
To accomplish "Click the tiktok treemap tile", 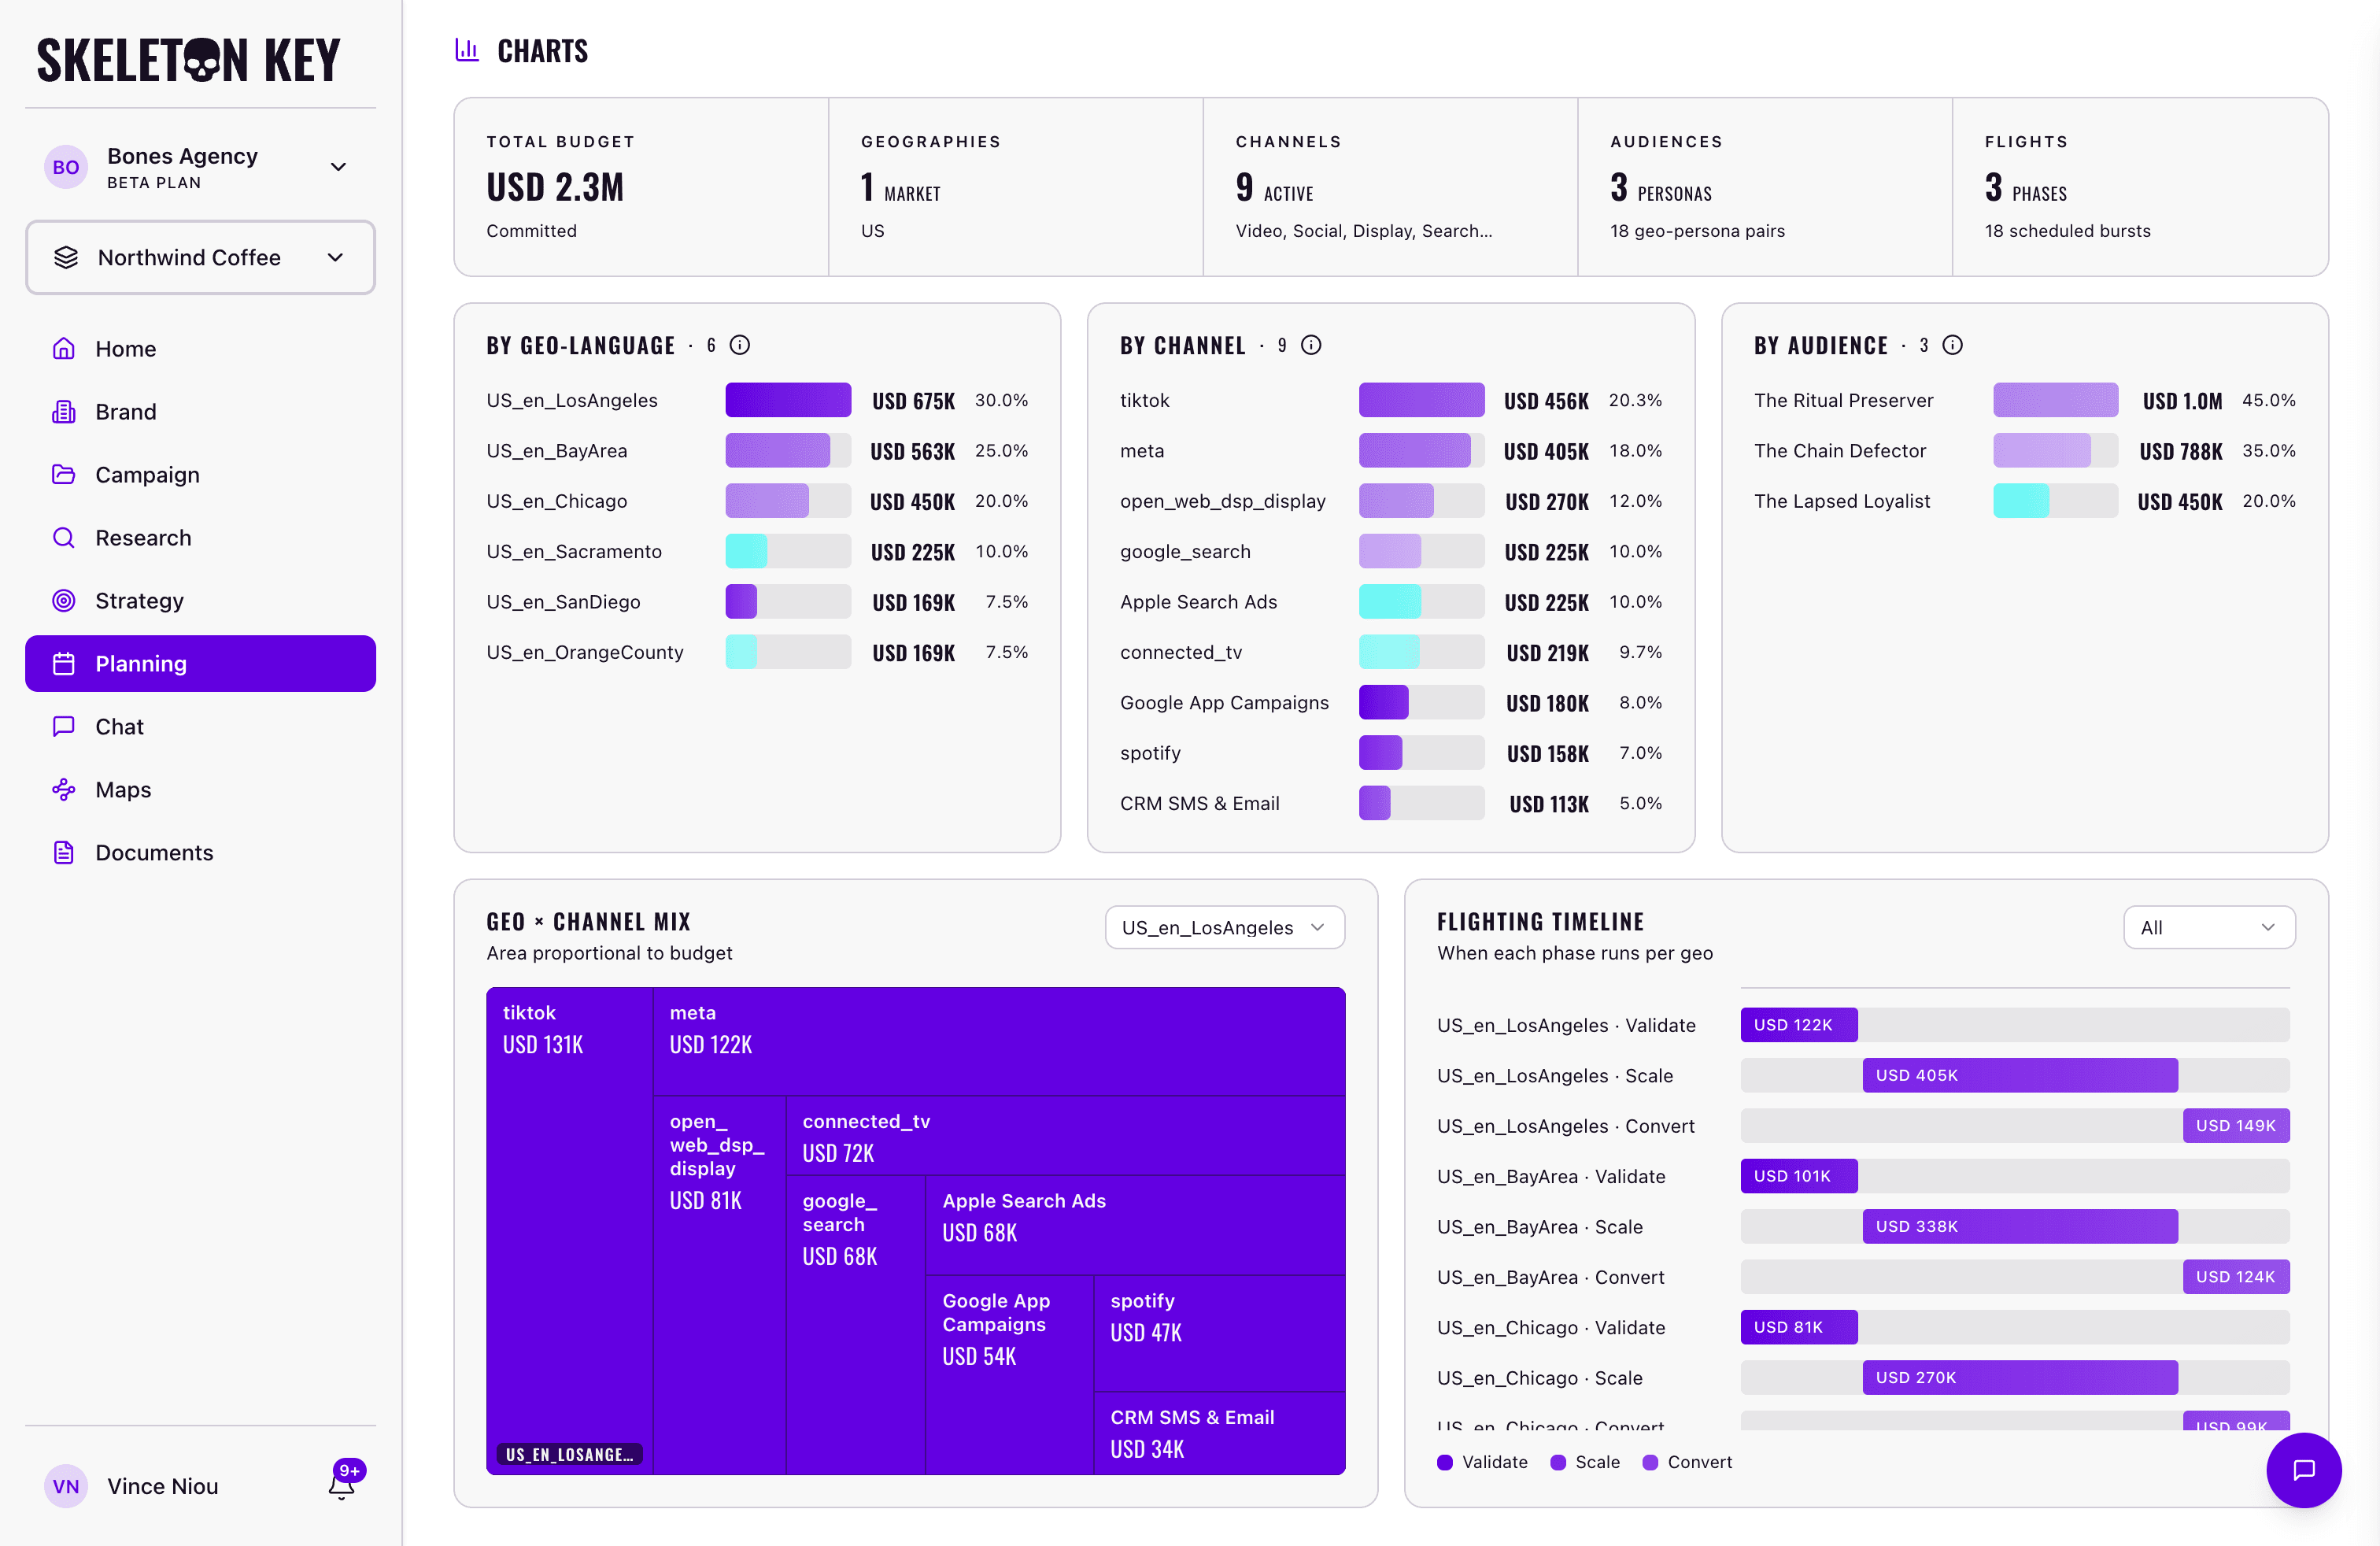I will pyautogui.click(x=569, y=1230).
